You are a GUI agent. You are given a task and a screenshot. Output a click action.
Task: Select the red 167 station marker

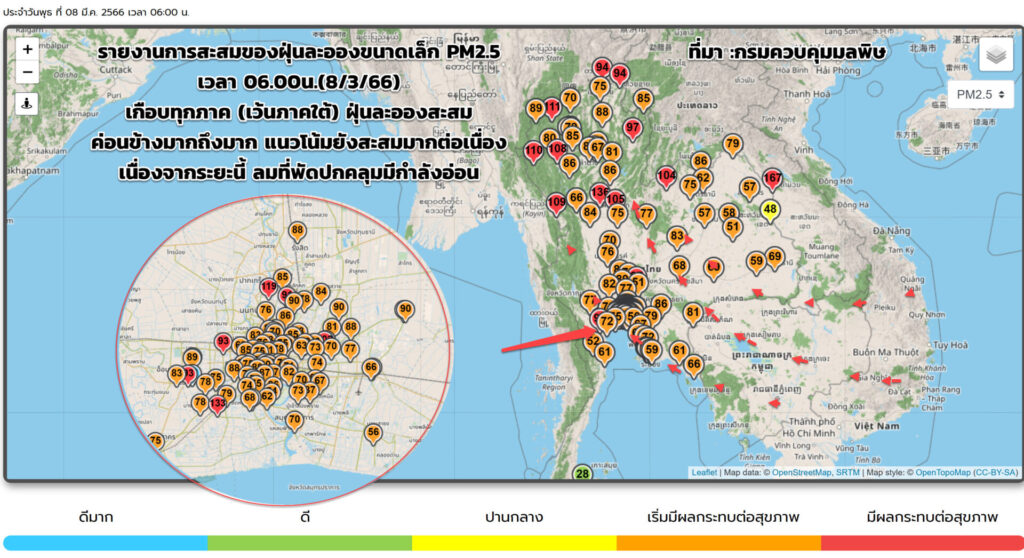772,180
